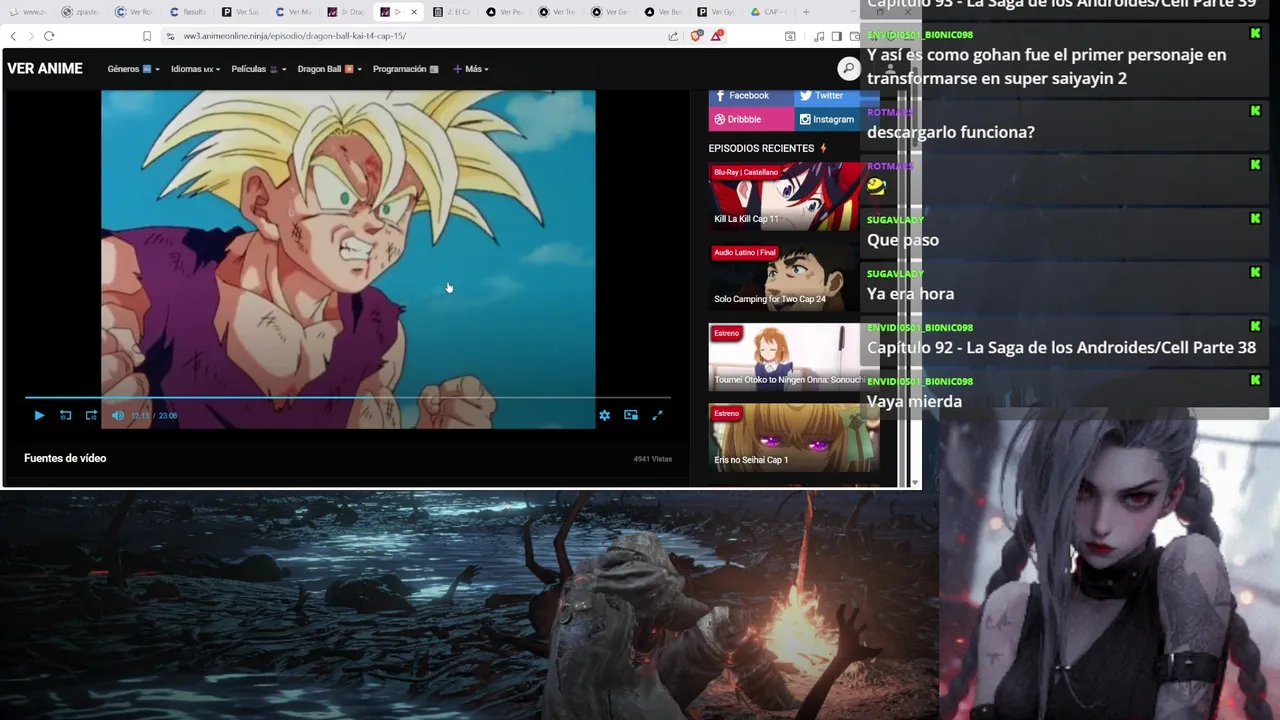Click Kick badge beside 'descargarlo funciona?'
This screenshot has width=1280, height=720.
[x=1255, y=111]
